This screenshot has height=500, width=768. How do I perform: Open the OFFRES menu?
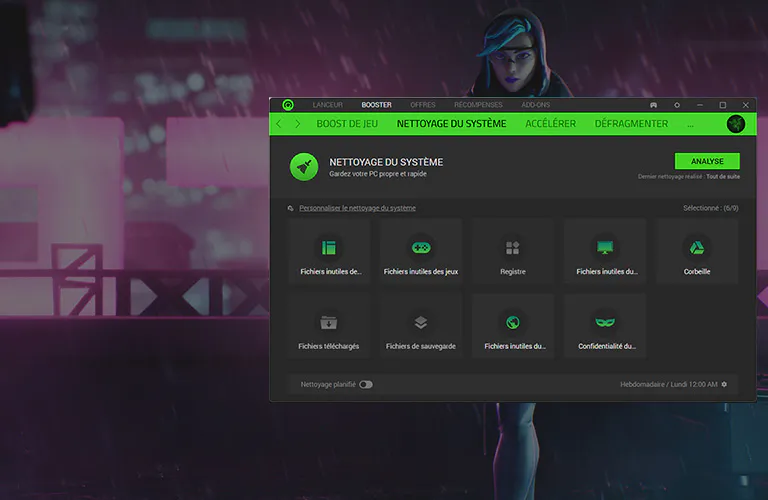[x=423, y=105]
